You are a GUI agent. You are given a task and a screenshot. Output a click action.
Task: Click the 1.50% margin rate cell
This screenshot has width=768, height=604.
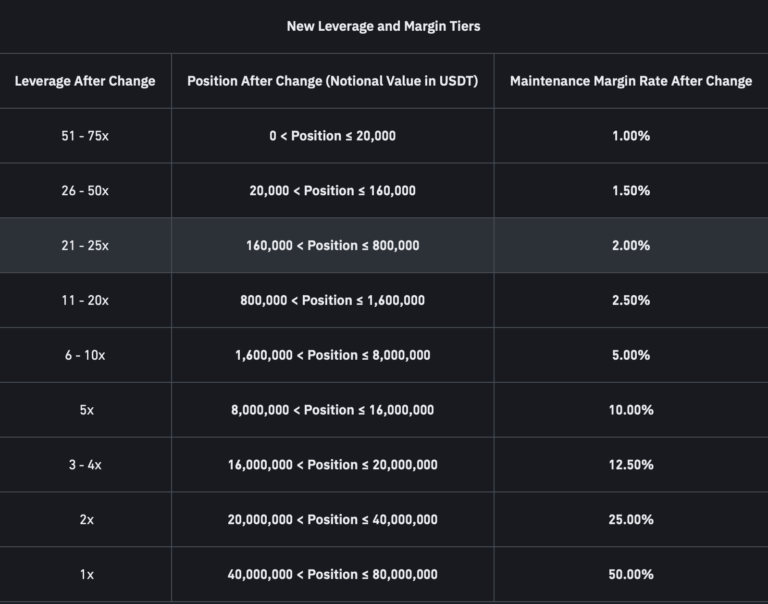[630, 191]
